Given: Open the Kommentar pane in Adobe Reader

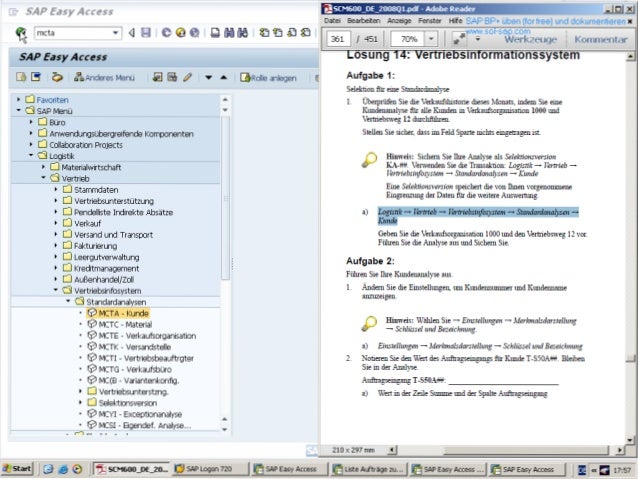Looking at the screenshot, I should point(601,39).
